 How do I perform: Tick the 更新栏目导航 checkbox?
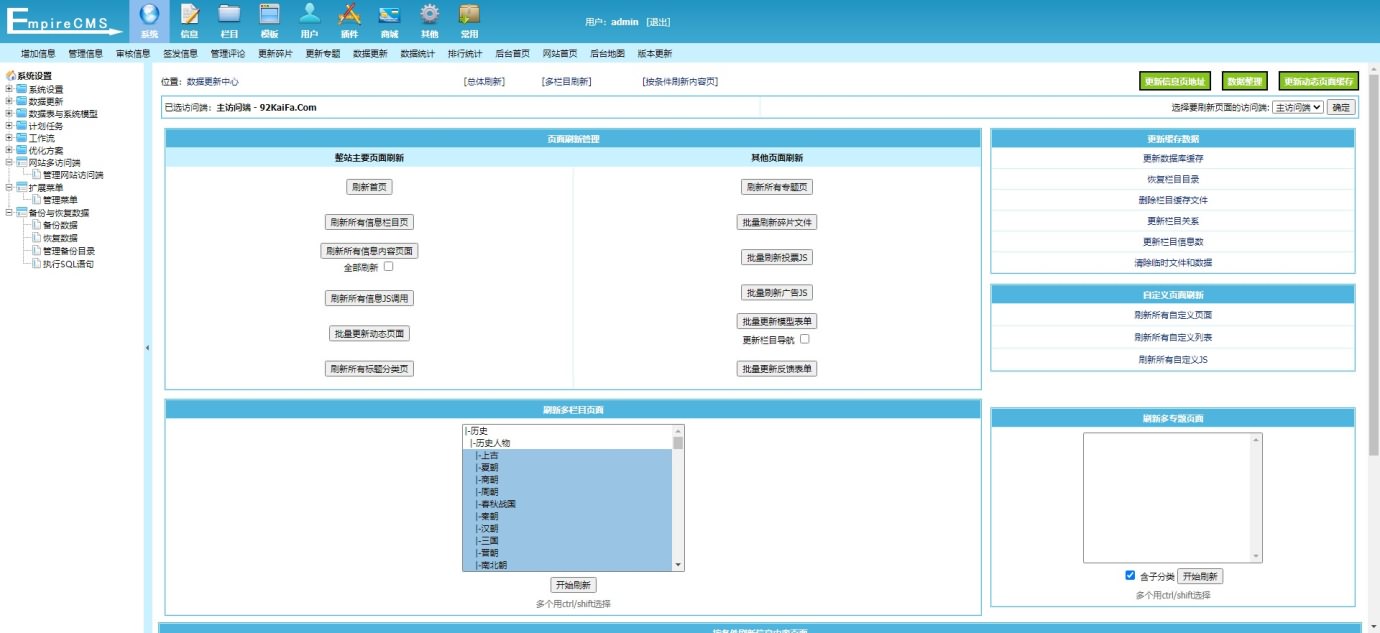[804, 339]
